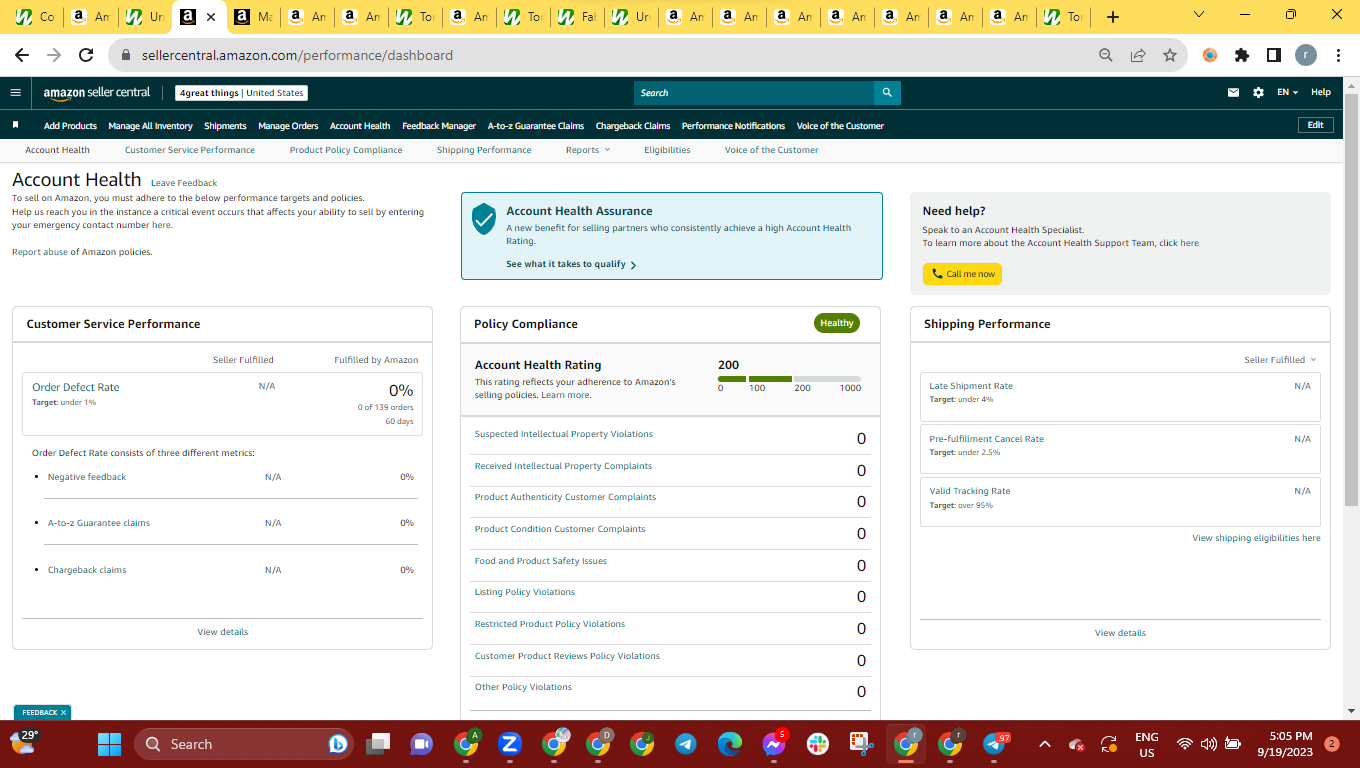The image size is (1360, 768).
Task: Open Chrome profile avatar
Action: 1306,55
